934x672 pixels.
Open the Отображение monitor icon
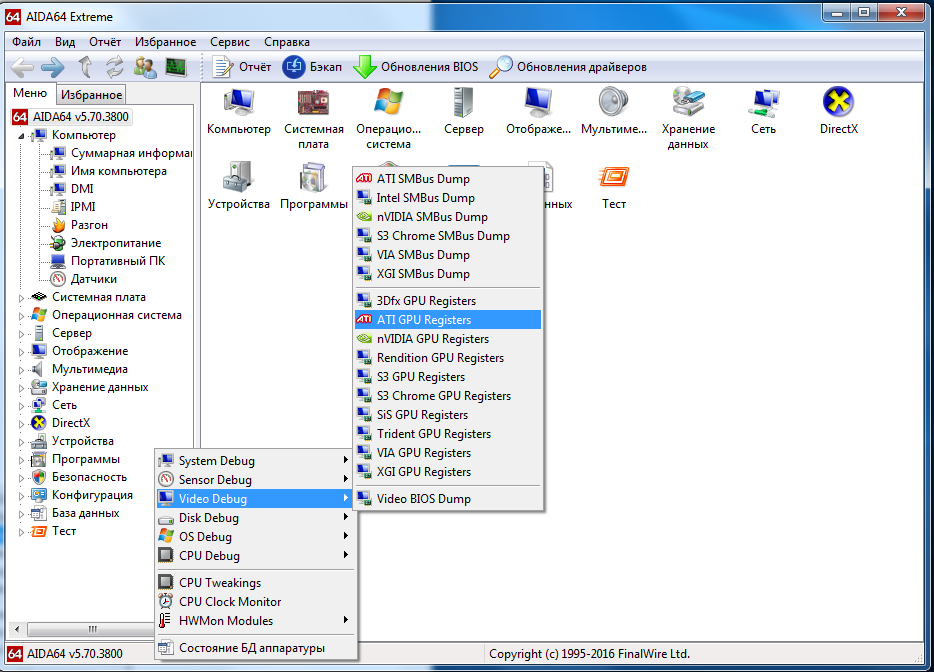pyautogui.click(x=538, y=112)
